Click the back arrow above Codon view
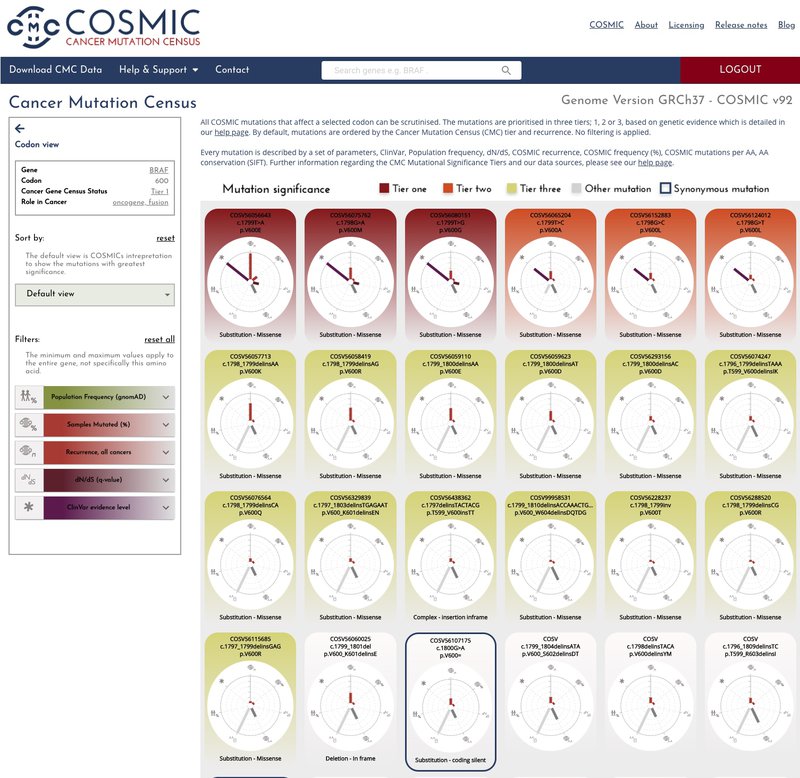The height and width of the screenshot is (778, 800). (x=20, y=128)
